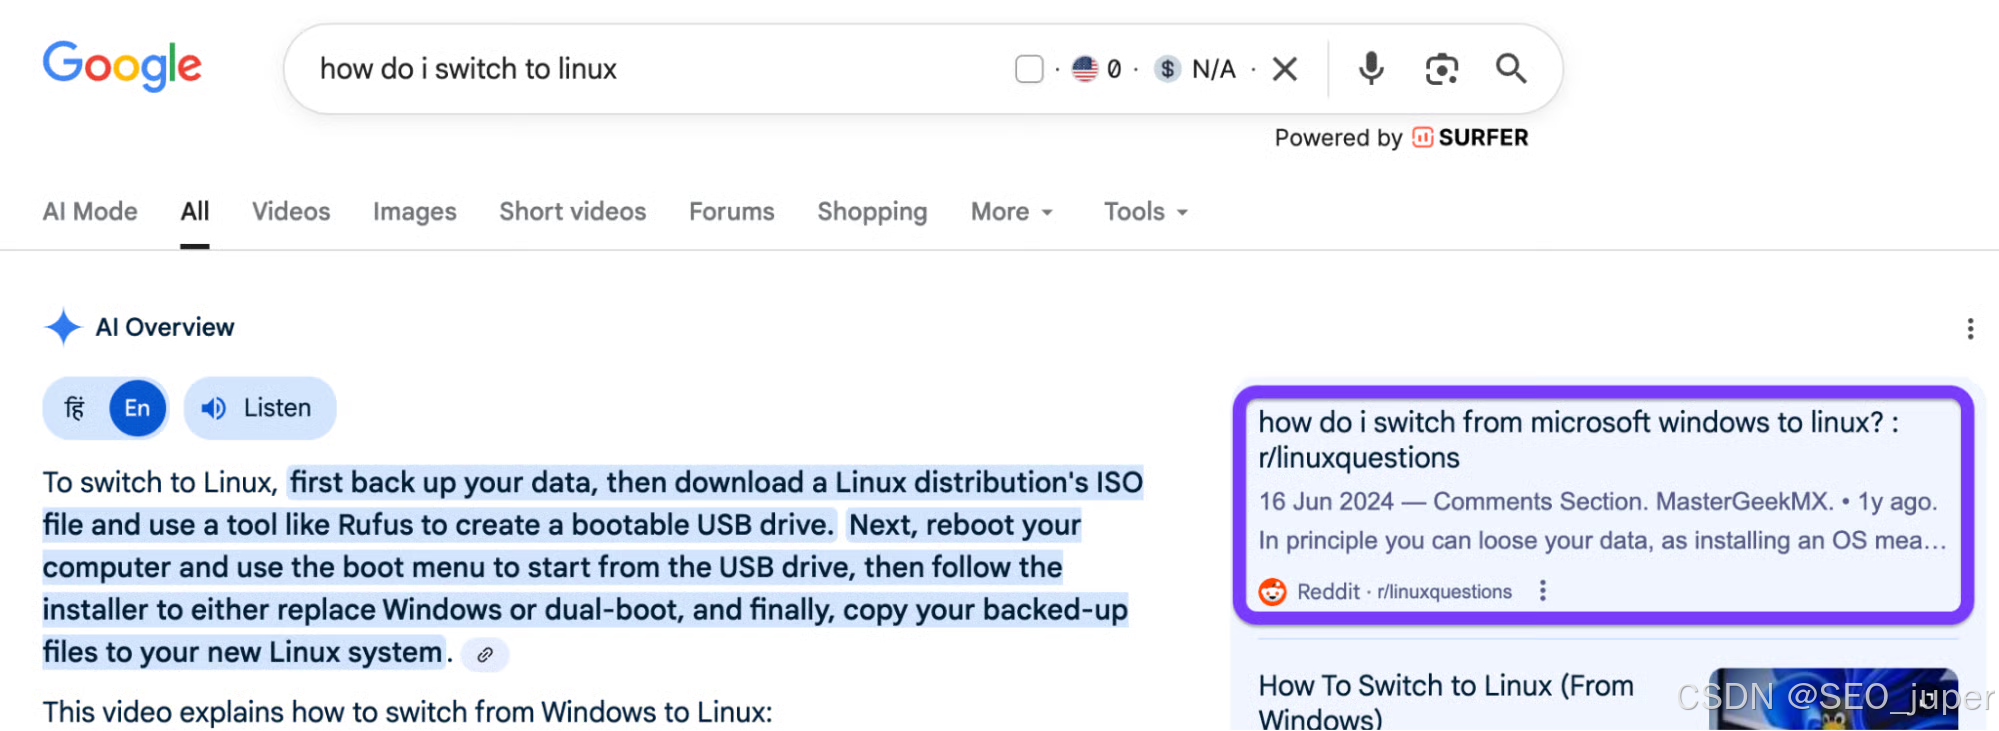Click the AI Overview sparkle icon

pyautogui.click(x=63, y=327)
